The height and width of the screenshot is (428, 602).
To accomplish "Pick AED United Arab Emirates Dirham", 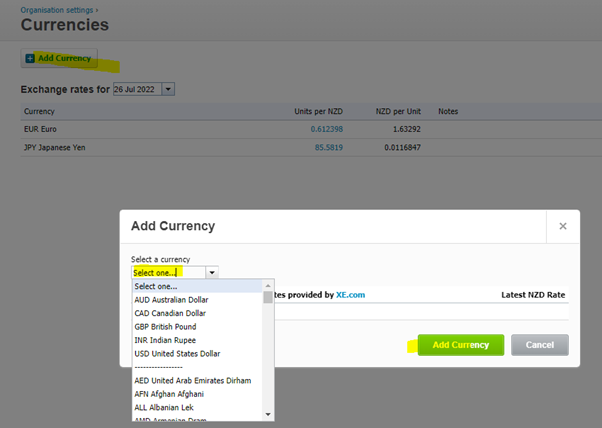I will pos(192,380).
